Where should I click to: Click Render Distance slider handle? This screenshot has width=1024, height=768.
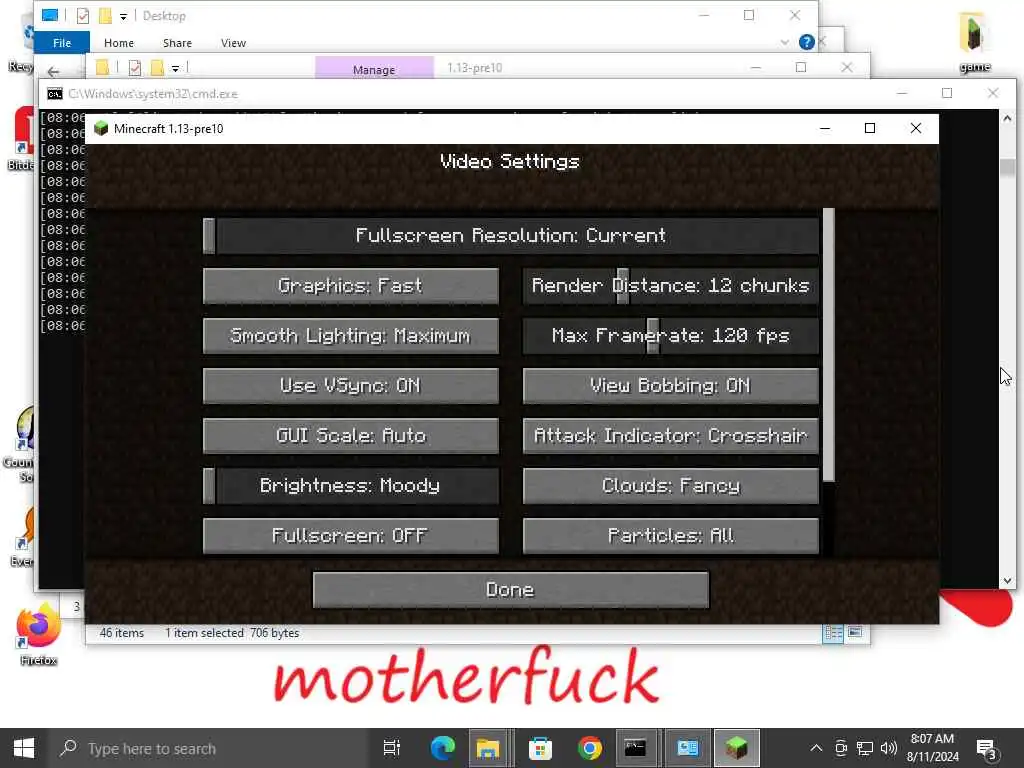click(623, 286)
